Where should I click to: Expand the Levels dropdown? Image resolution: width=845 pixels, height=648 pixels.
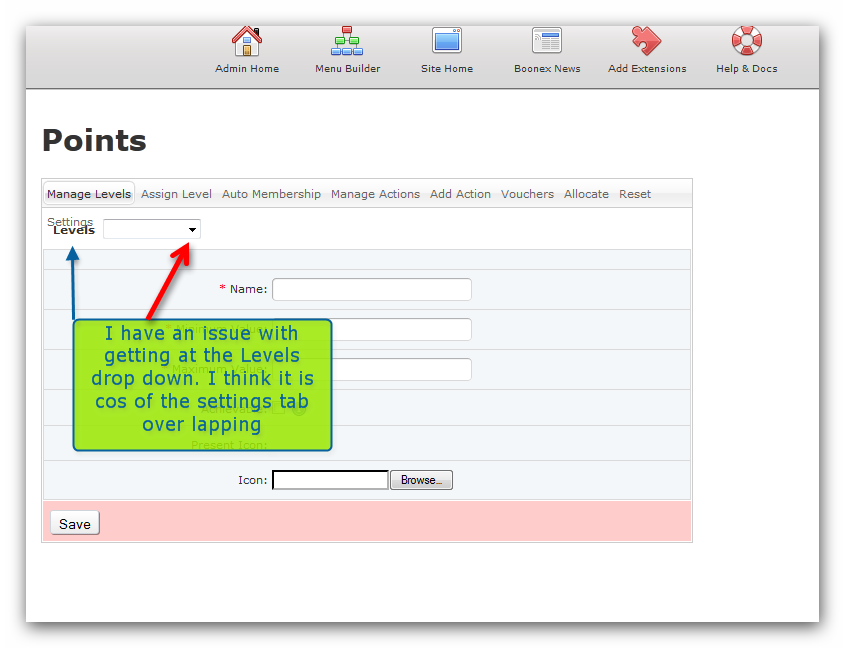coord(152,229)
